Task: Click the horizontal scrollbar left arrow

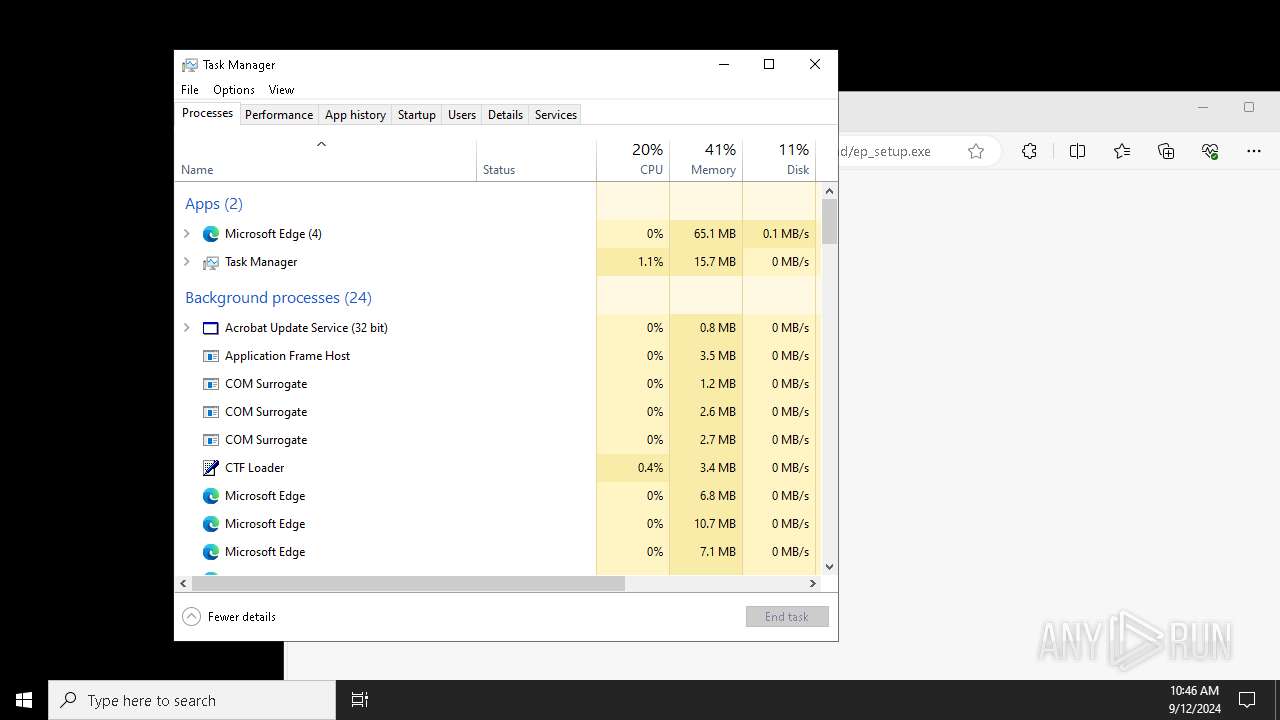Action: [183, 583]
